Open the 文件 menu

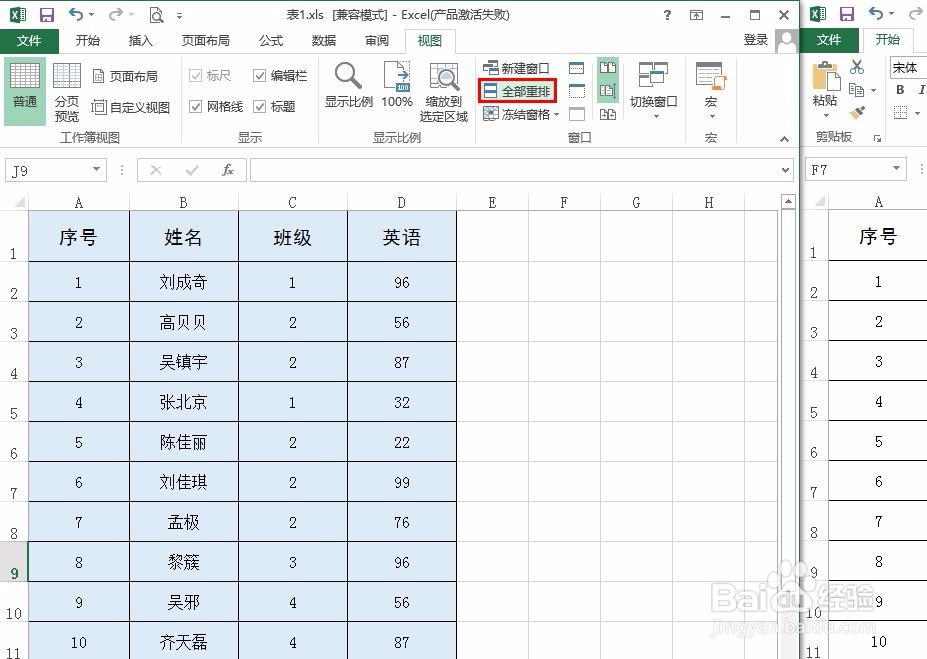(30, 41)
